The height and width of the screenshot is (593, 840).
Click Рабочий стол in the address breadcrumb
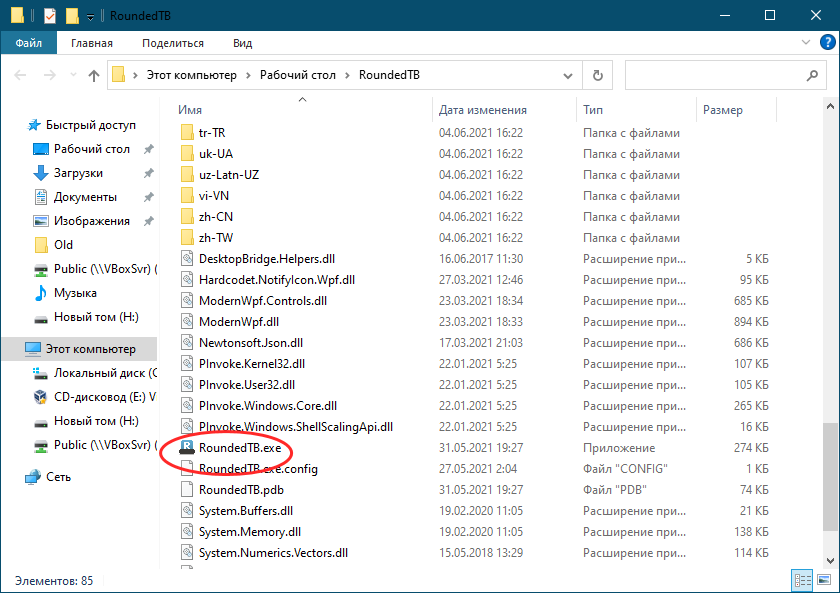click(x=297, y=75)
